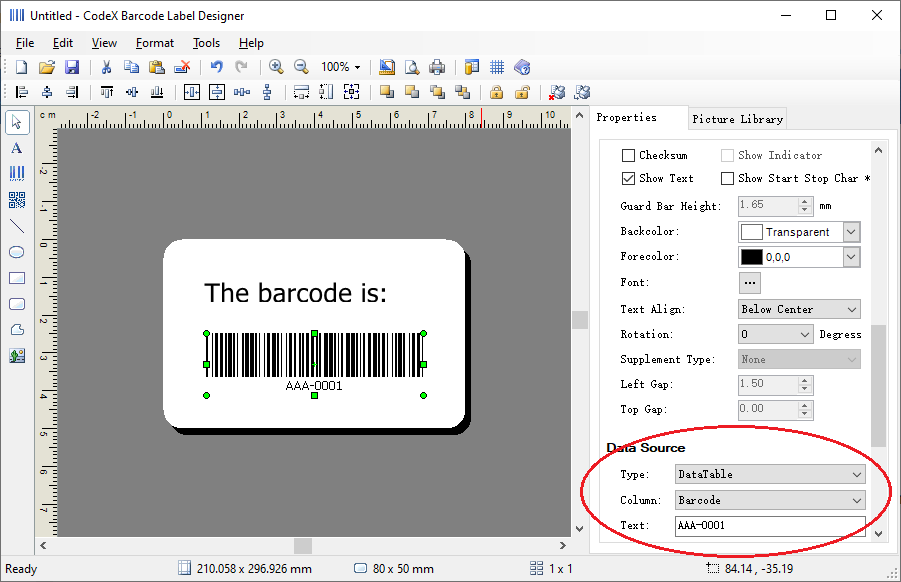Select the Line tool
This screenshot has width=901, height=582.
point(17,226)
